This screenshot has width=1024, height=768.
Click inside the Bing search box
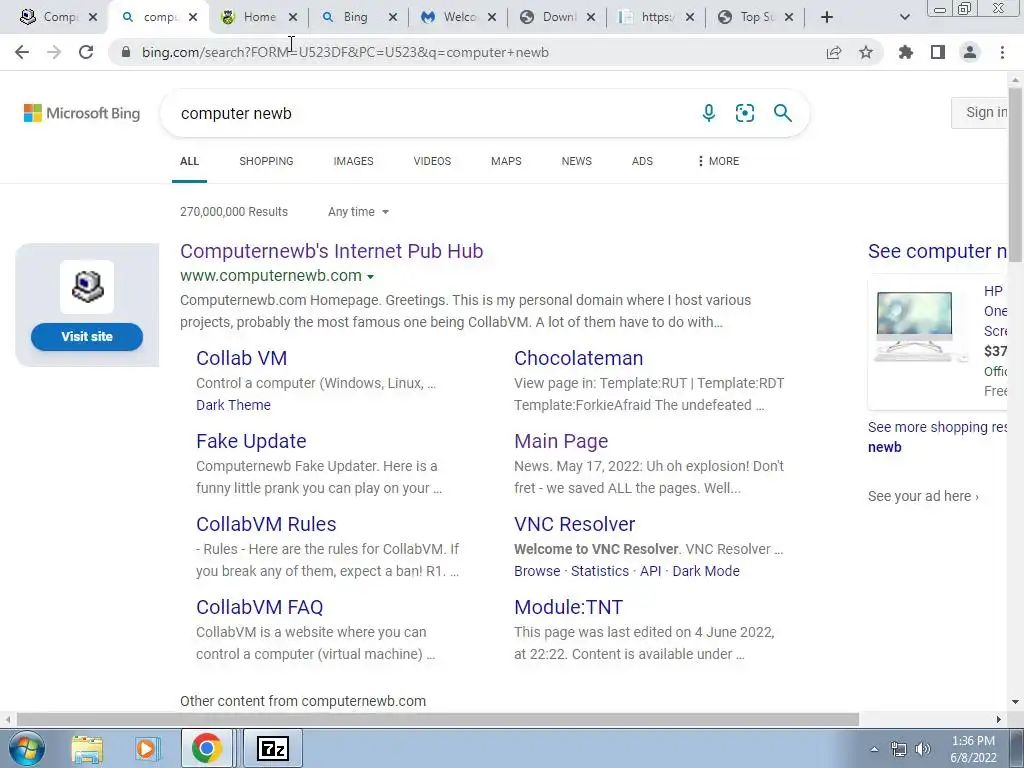(431, 113)
